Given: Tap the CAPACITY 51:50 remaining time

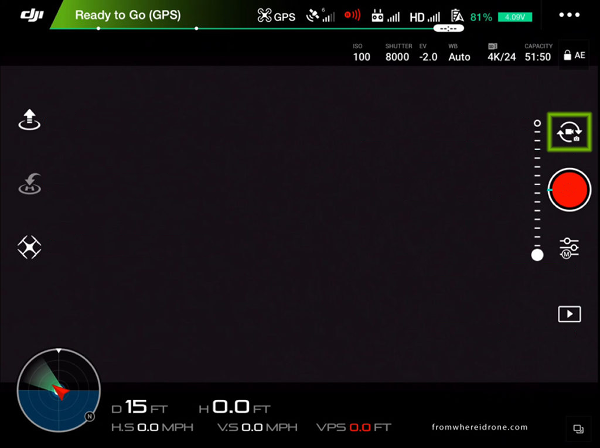Looking at the screenshot, I should tap(538, 53).
